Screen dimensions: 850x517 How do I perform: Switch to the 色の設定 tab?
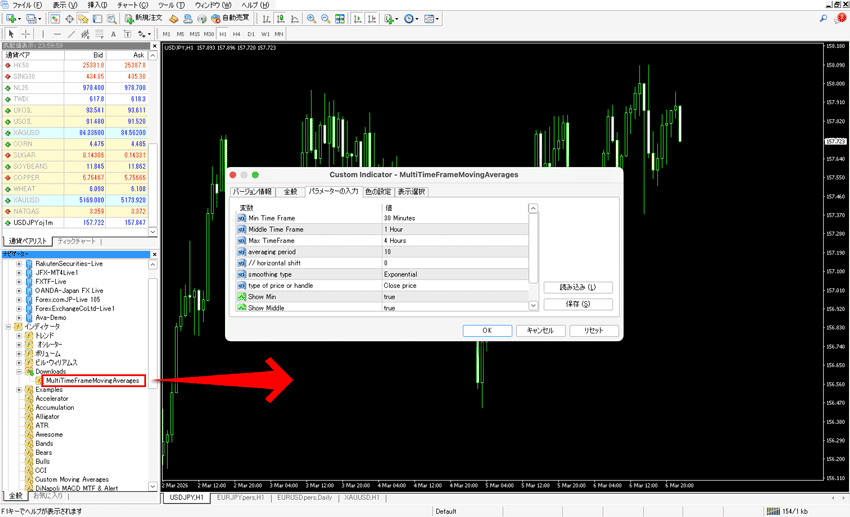pos(377,191)
